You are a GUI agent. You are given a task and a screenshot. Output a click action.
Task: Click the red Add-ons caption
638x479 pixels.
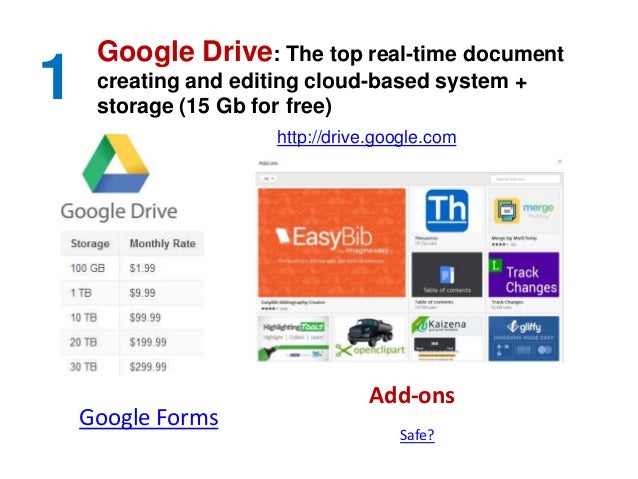tap(412, 396)
